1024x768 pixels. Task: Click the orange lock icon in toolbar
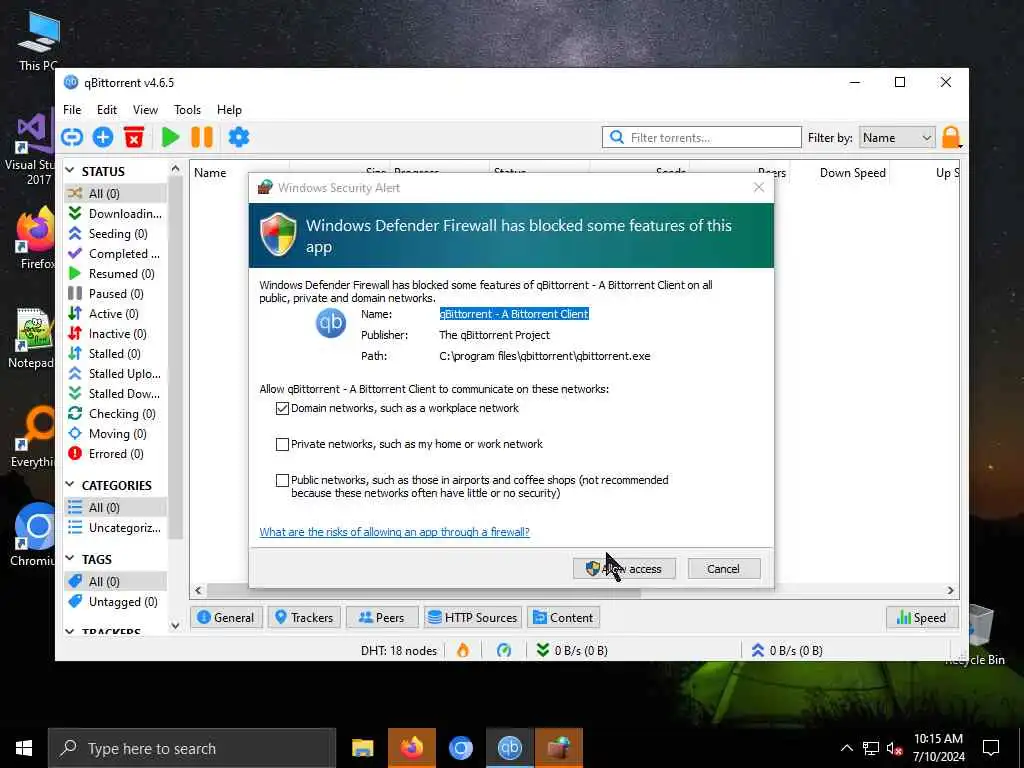[x=951, y=137]
